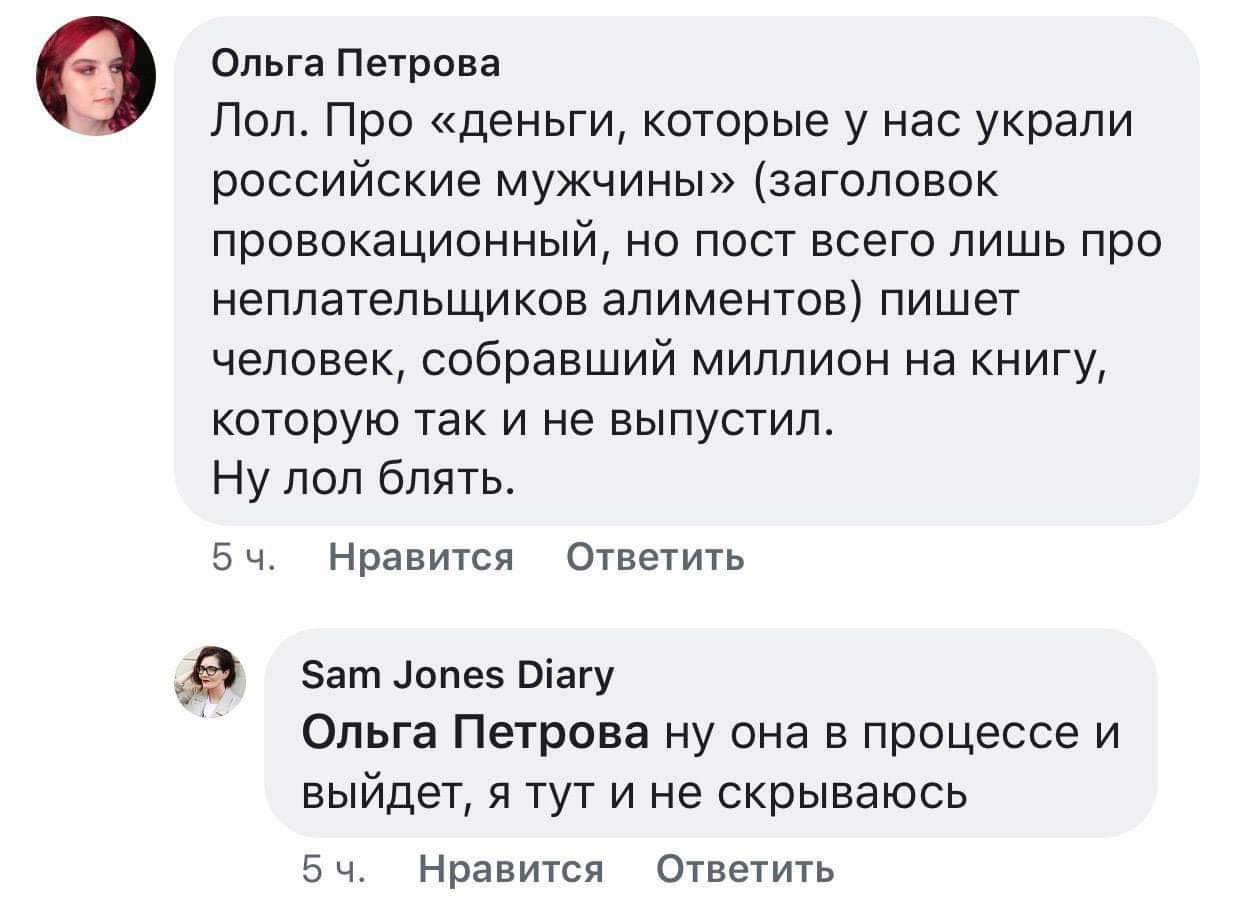Click the Sam Jones Diary author name
Screen dimensions: 1242x915
[457, 676]
